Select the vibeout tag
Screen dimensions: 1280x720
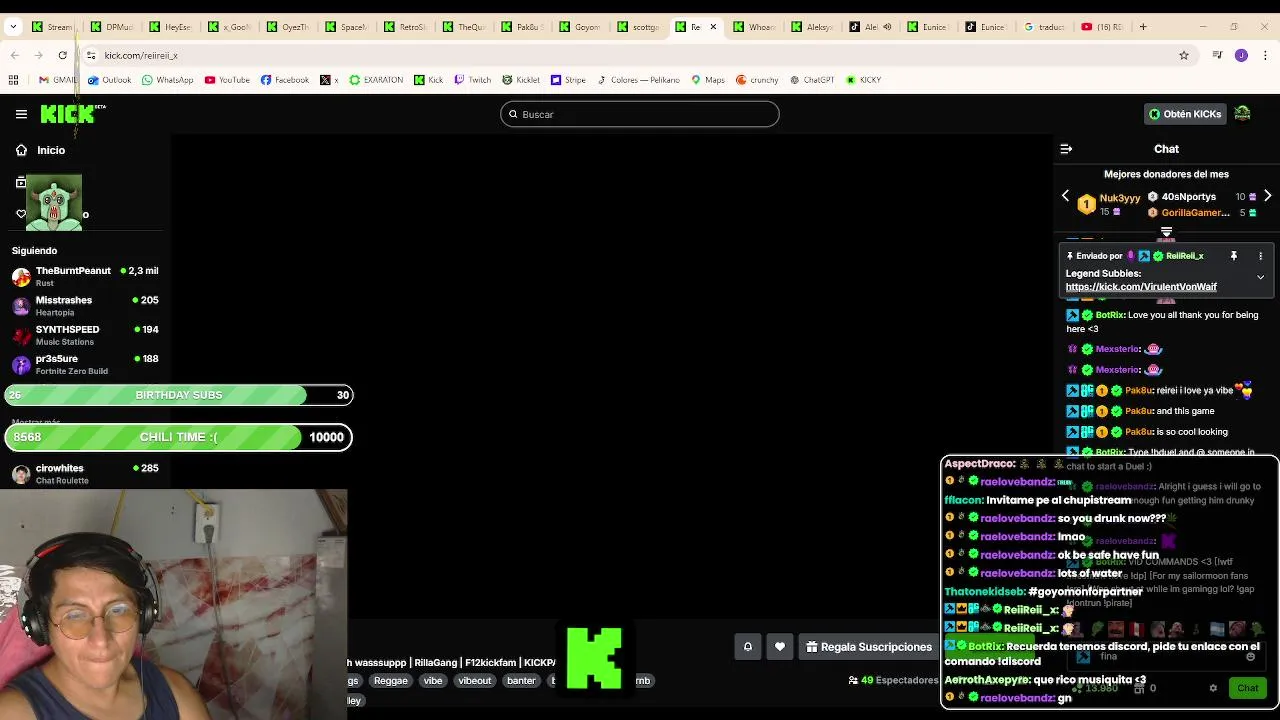pyautogui.click(x=474, y=680)
